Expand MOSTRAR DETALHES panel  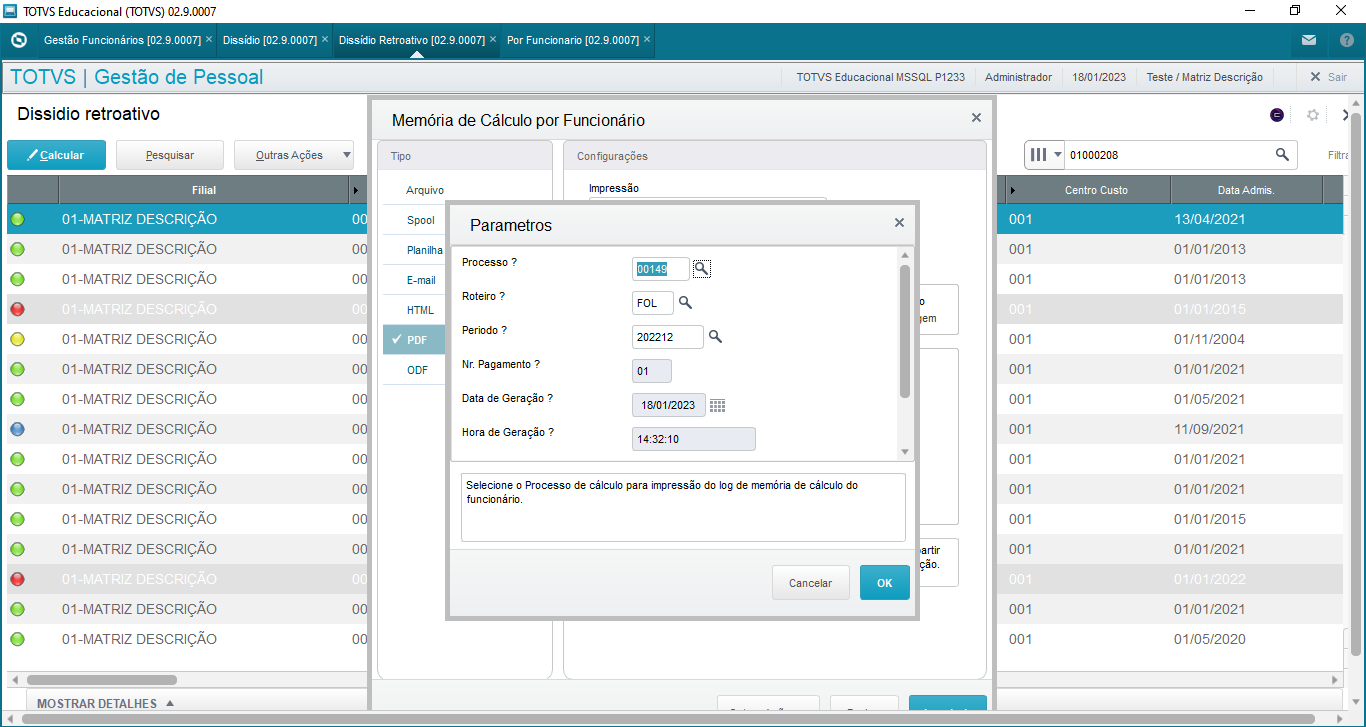(x=105, y=703)
